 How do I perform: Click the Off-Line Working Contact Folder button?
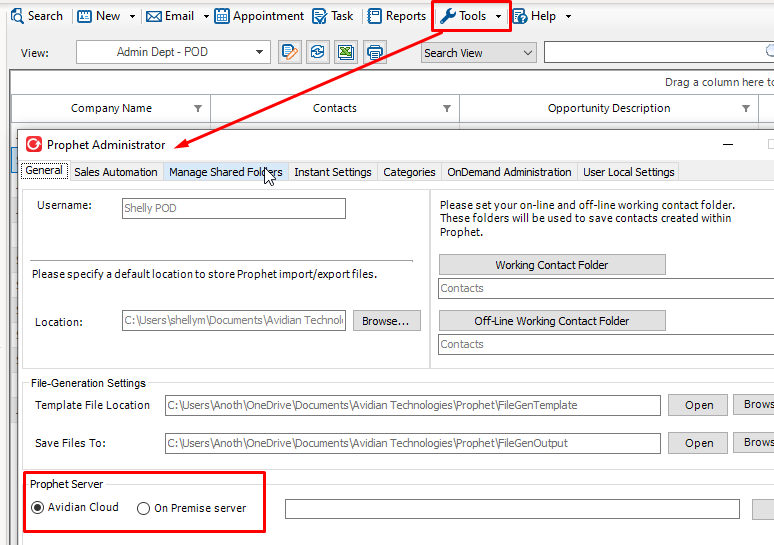[x=552, y=321]
